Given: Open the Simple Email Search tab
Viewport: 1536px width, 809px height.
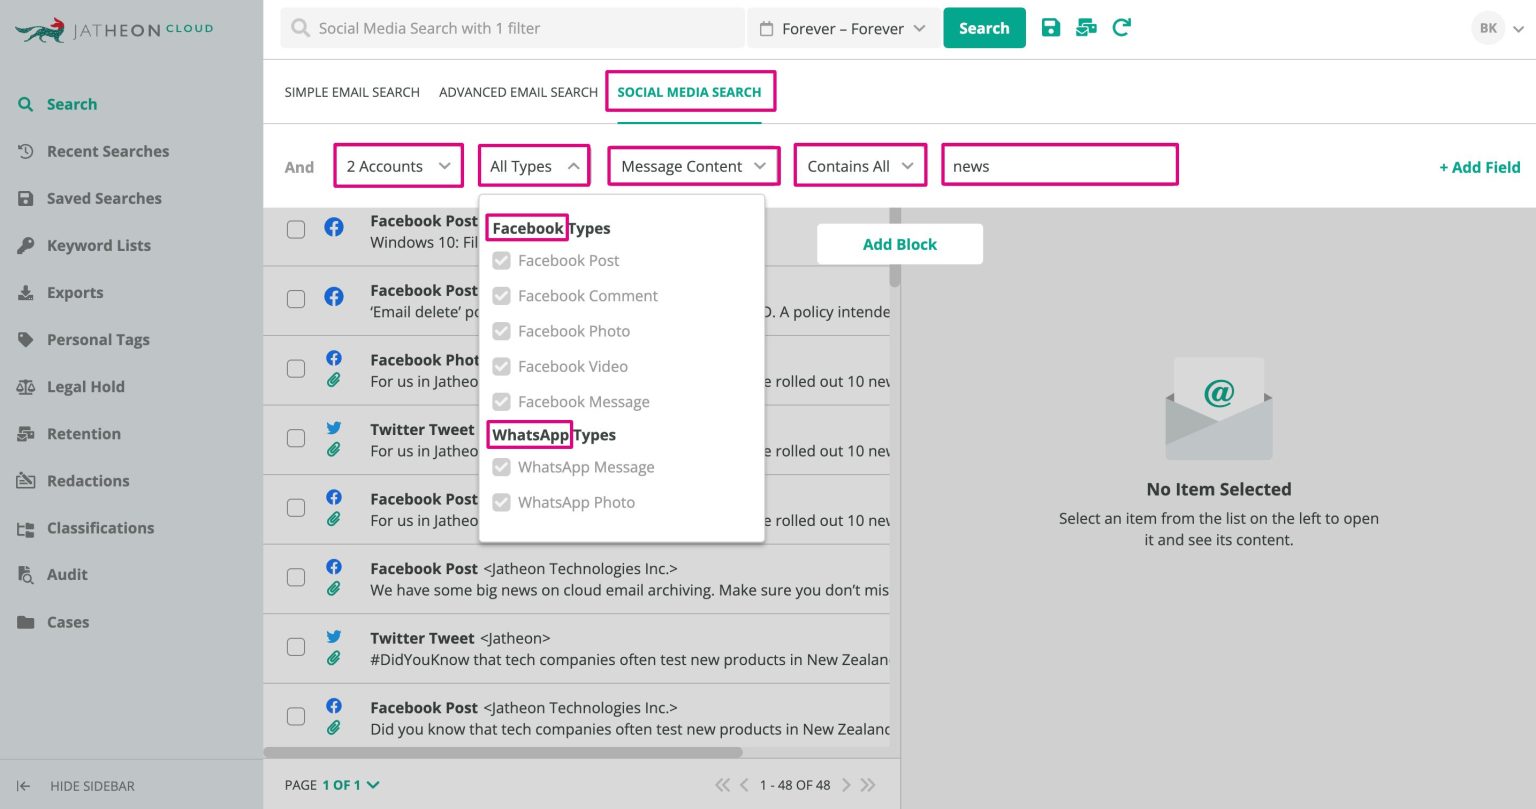Looking at the screenshot, I should click(x=352, y=91).
